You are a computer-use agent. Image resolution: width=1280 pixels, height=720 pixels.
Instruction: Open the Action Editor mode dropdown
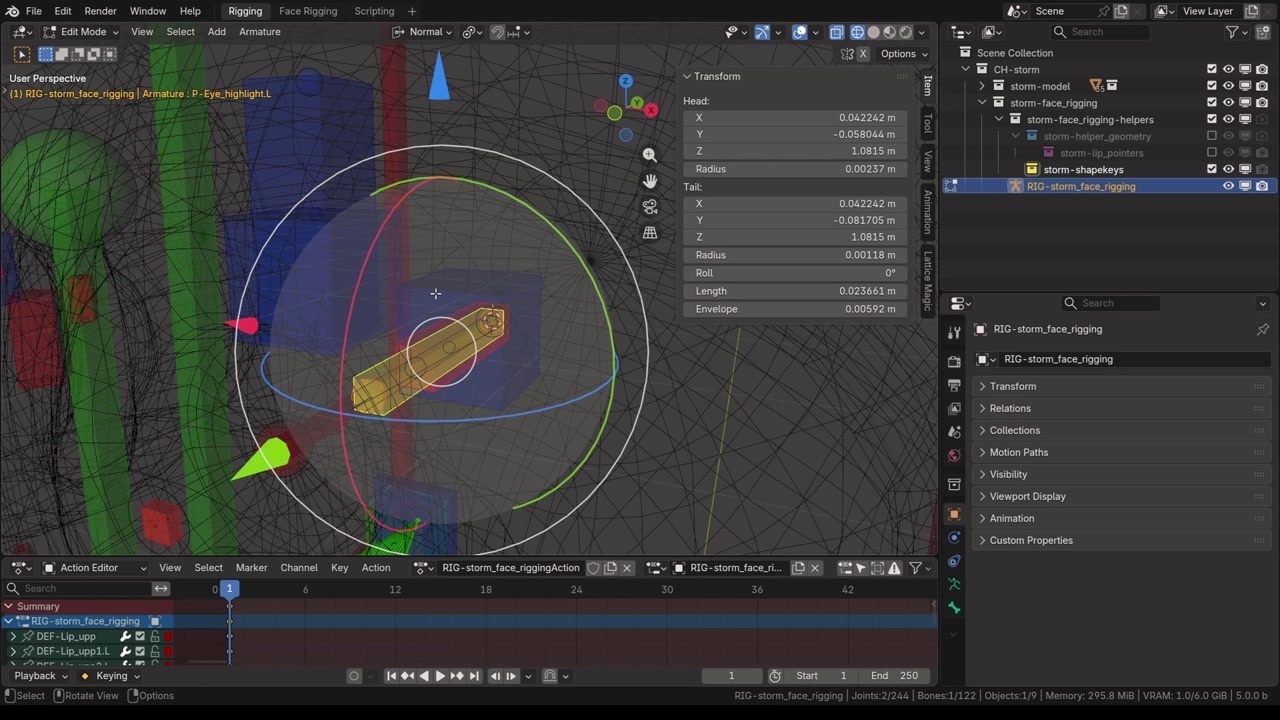tap(95, 568)
